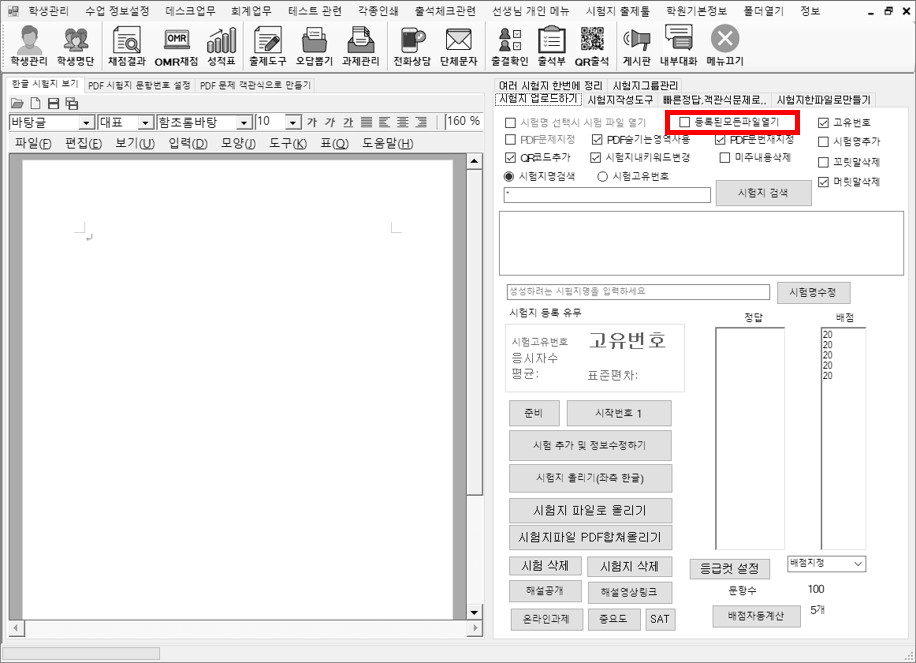Image resolution: width=916 pixels, height=663 pixels.
Task: Open the 단체문자 group message icon
Action: [459, 46]
